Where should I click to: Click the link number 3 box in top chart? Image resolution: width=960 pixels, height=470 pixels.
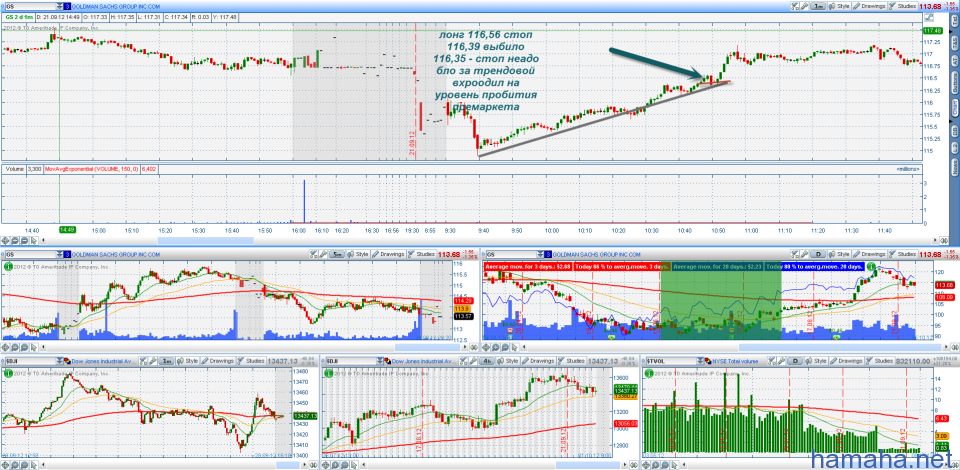coord(67,6)
